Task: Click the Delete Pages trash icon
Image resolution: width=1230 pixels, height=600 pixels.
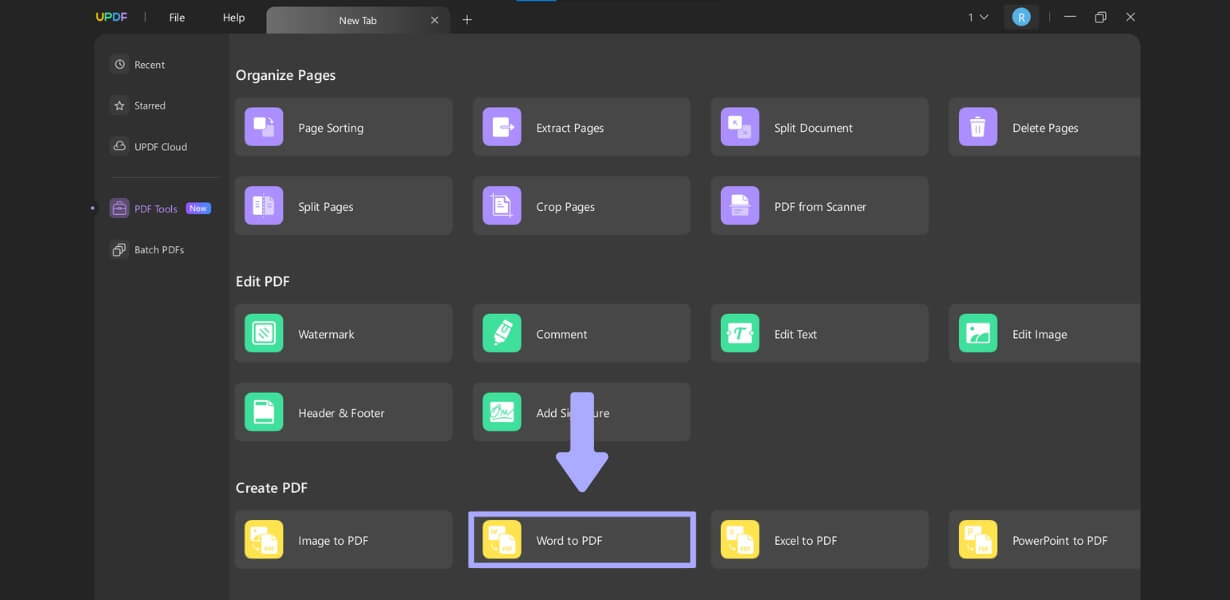Action: (978, 127)
